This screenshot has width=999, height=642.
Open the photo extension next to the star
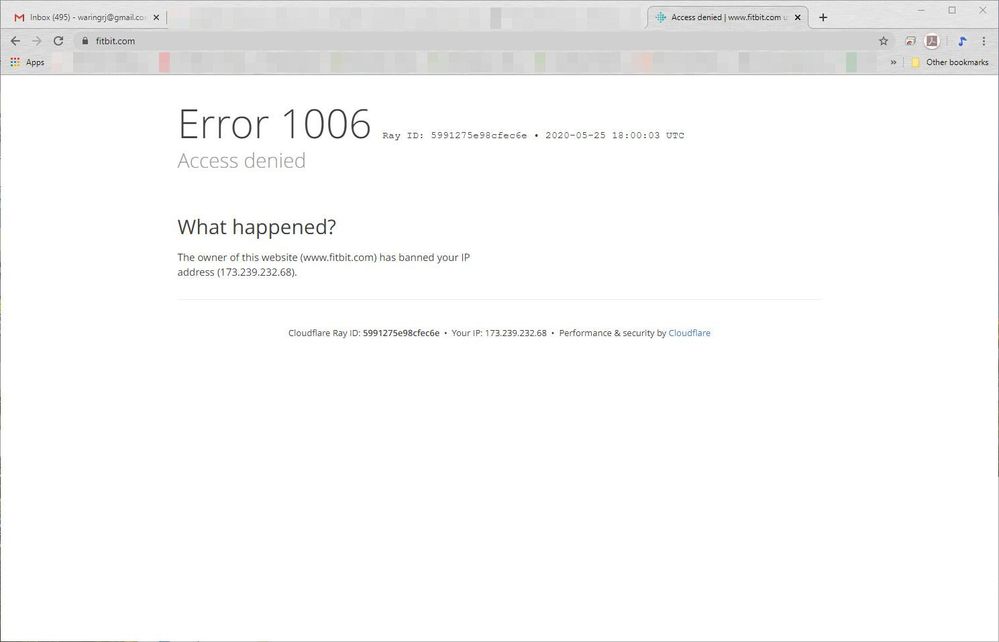tap(910, 41)
